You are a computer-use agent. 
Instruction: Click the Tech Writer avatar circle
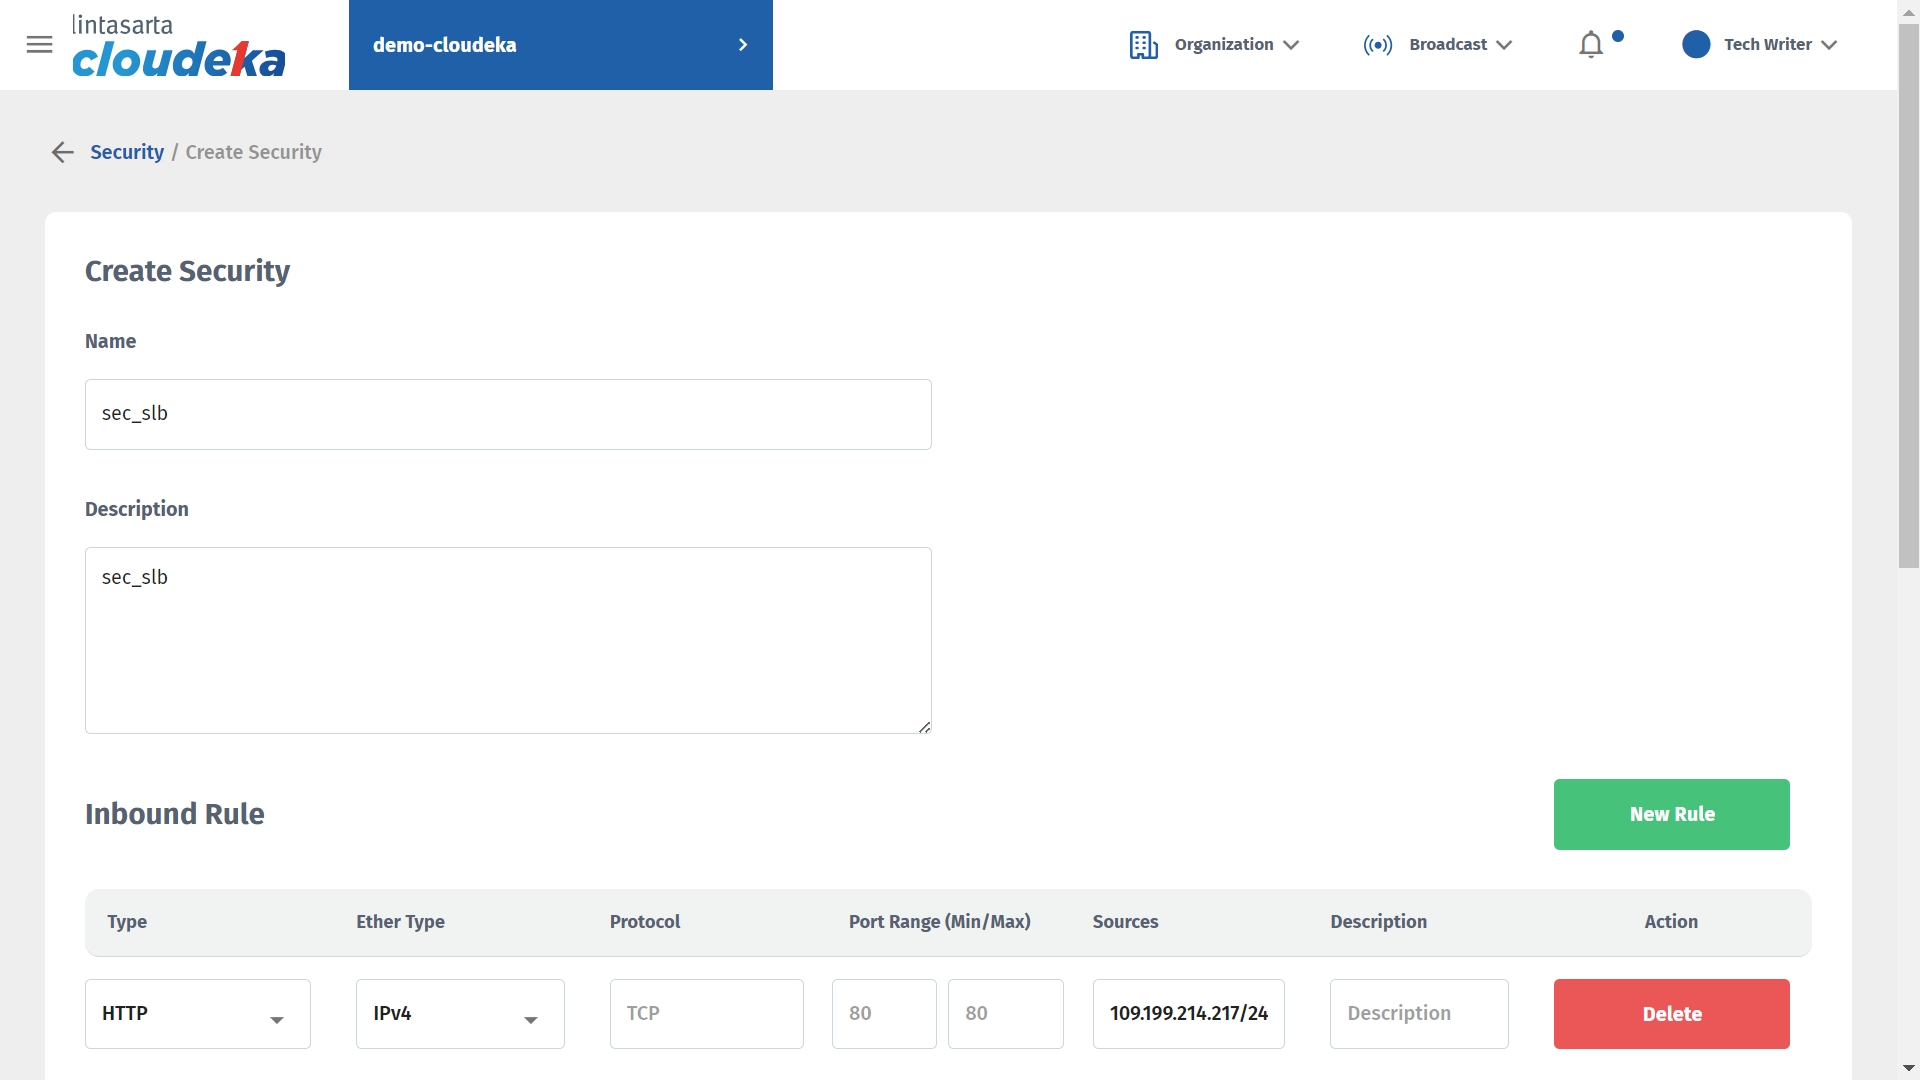1696,45
